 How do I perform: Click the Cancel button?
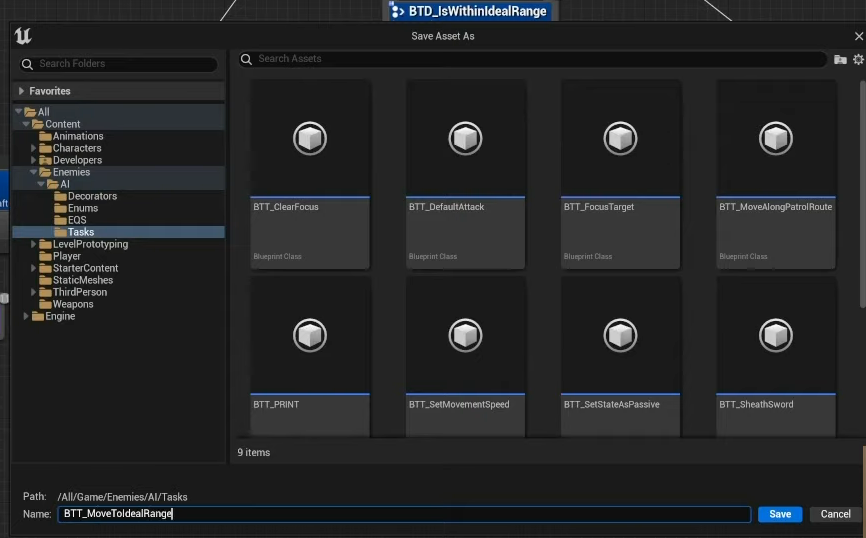point(835,514)
